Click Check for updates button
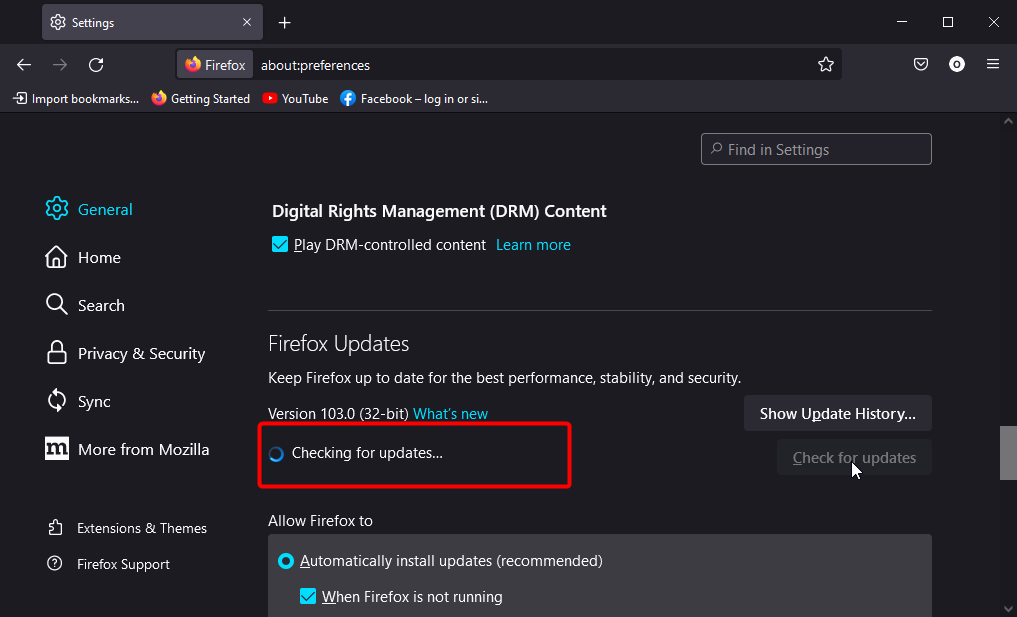 pyautogui.click(x=854, y=457)
